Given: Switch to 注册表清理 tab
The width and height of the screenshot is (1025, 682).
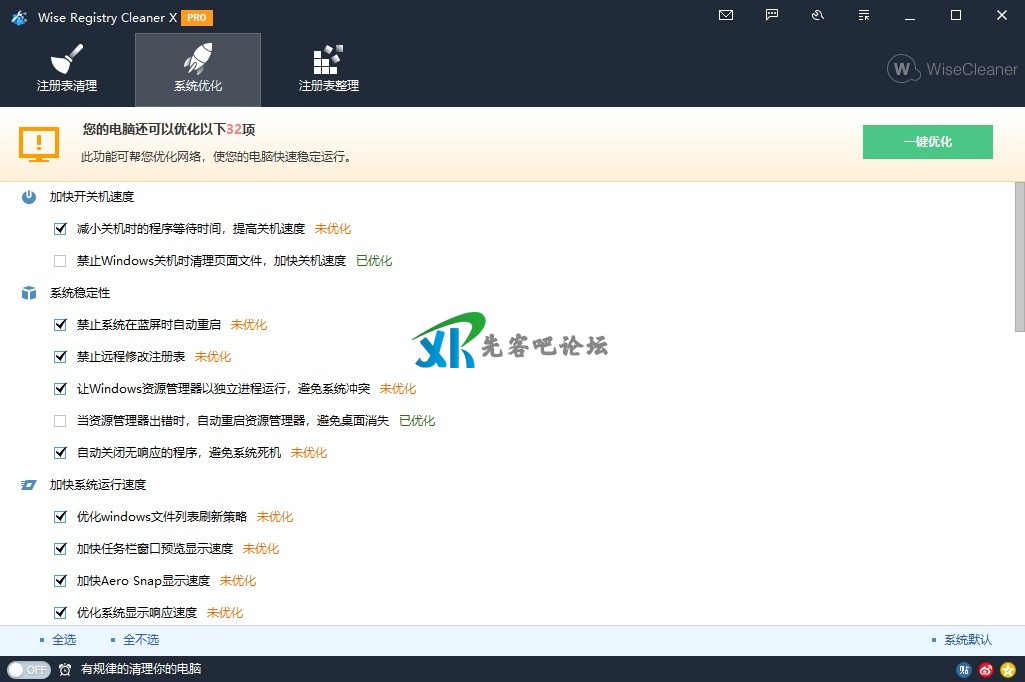Looking at the screenshot, I should click(x=67, y=70).
